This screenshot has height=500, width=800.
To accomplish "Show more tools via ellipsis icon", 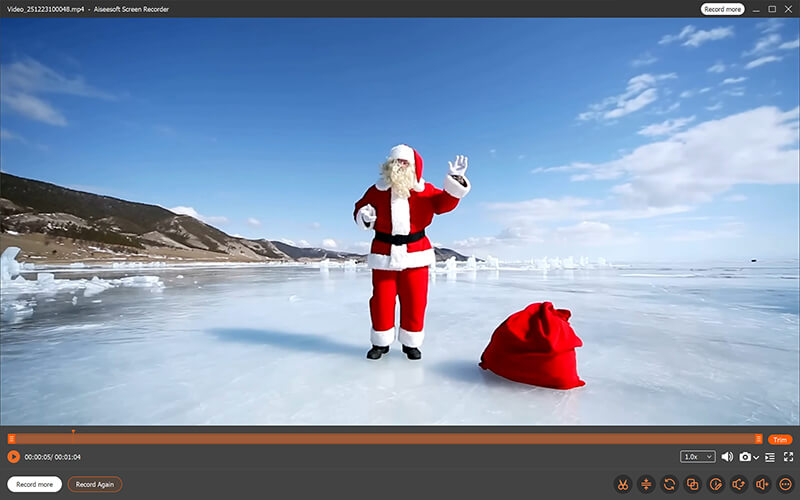I will tap(784, 484).
